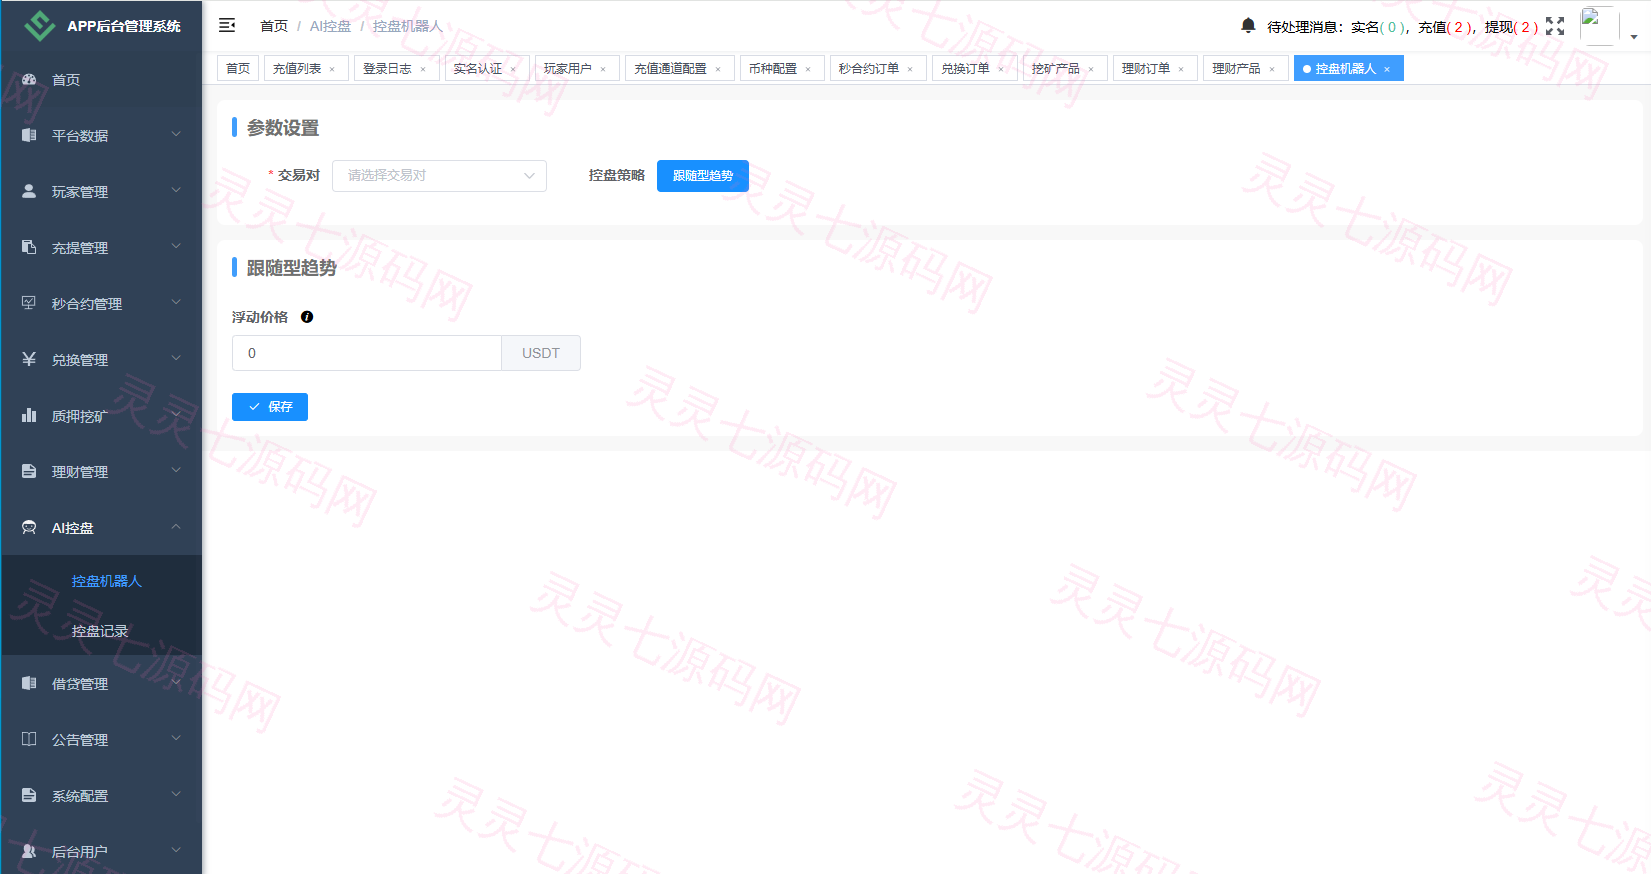Collapse the AI控盘 menu
Screen dimensions: 1651x874
tap(101, 528)
